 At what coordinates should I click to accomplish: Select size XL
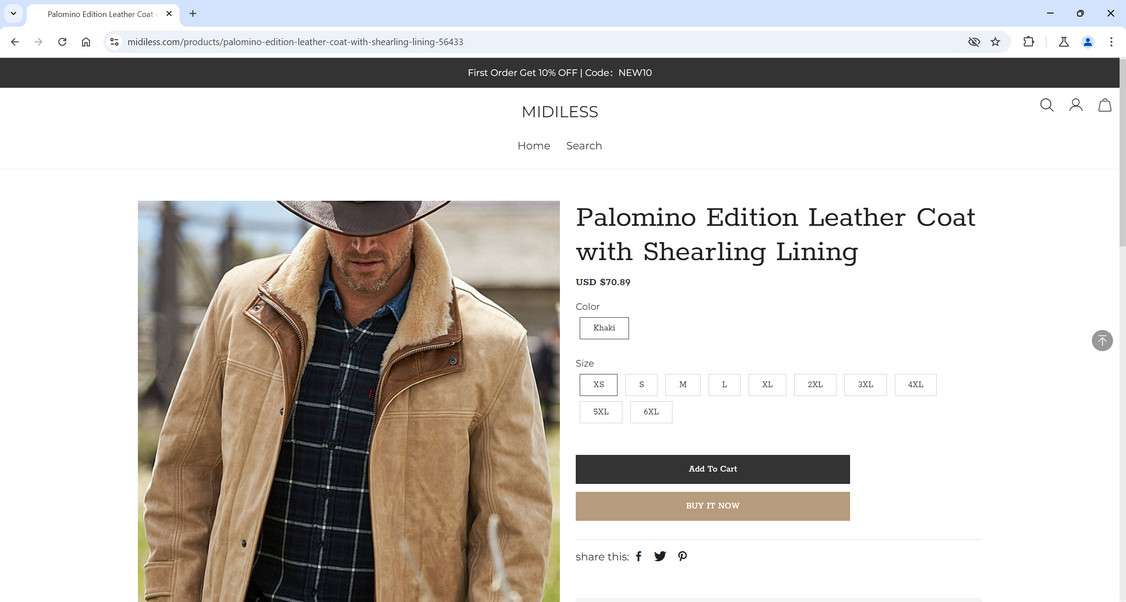tap(767, 385)
